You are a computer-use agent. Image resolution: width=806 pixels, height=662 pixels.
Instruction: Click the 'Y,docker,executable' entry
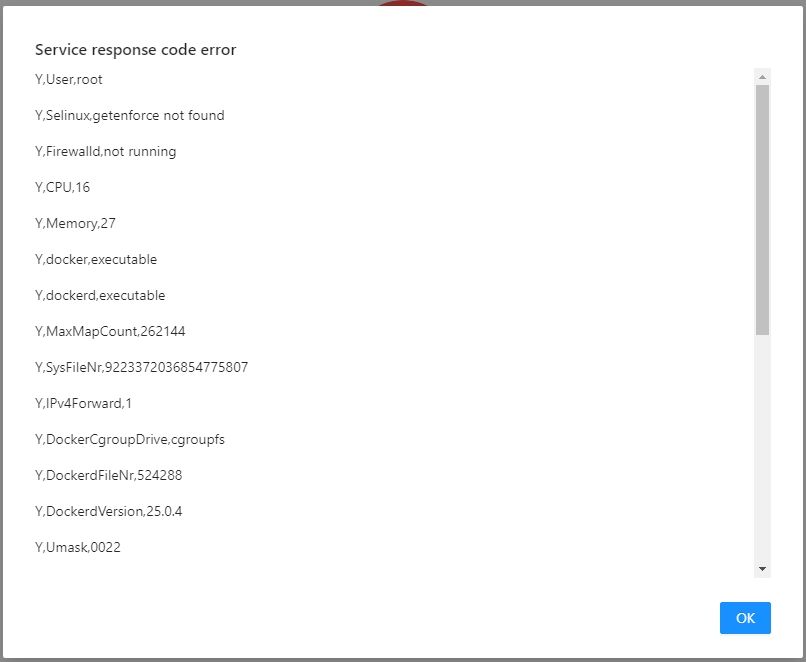pos(96,259)
